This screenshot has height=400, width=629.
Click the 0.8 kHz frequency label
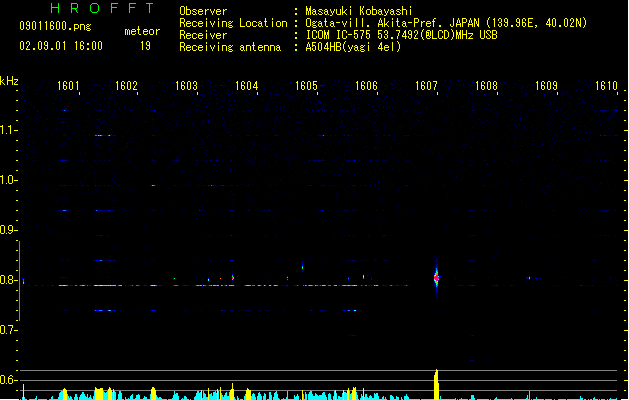pos(8,280)
